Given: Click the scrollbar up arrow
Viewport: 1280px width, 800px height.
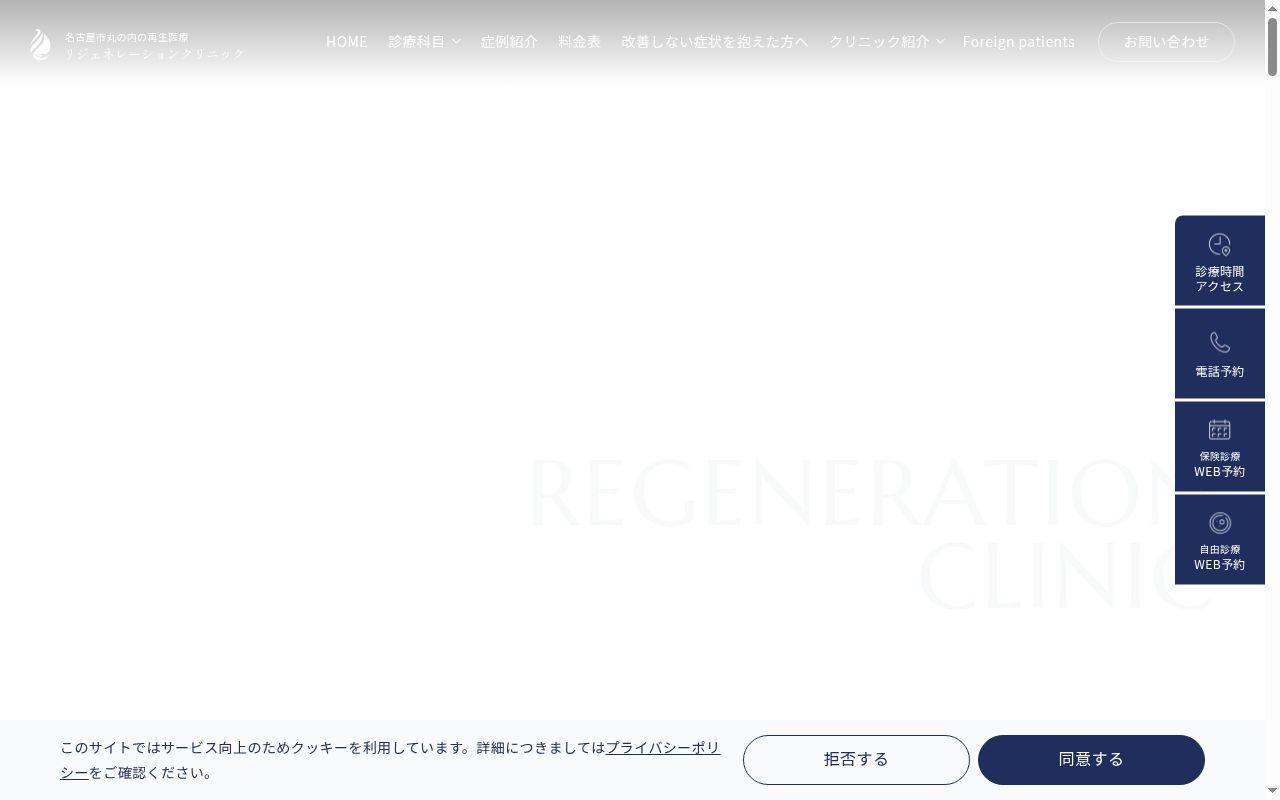Looking at the screenshot, I should pos(1272,7).
